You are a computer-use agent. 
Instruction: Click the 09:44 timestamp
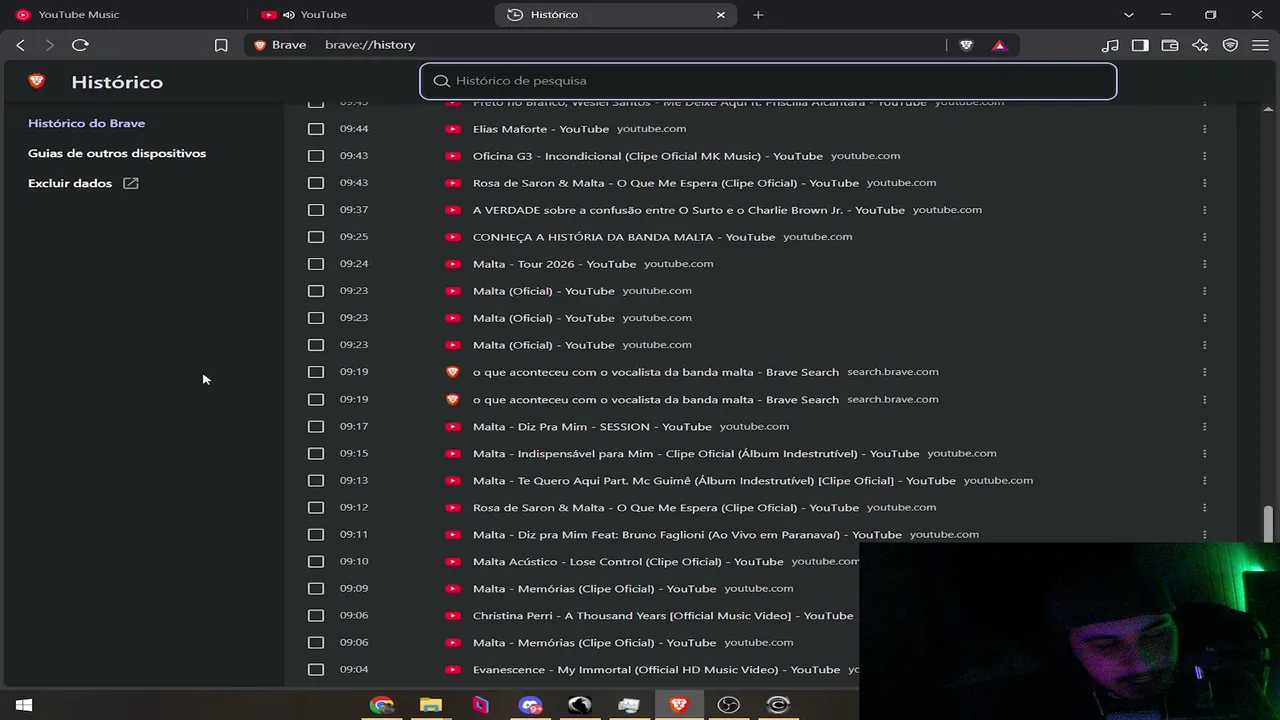click(354, 129)
